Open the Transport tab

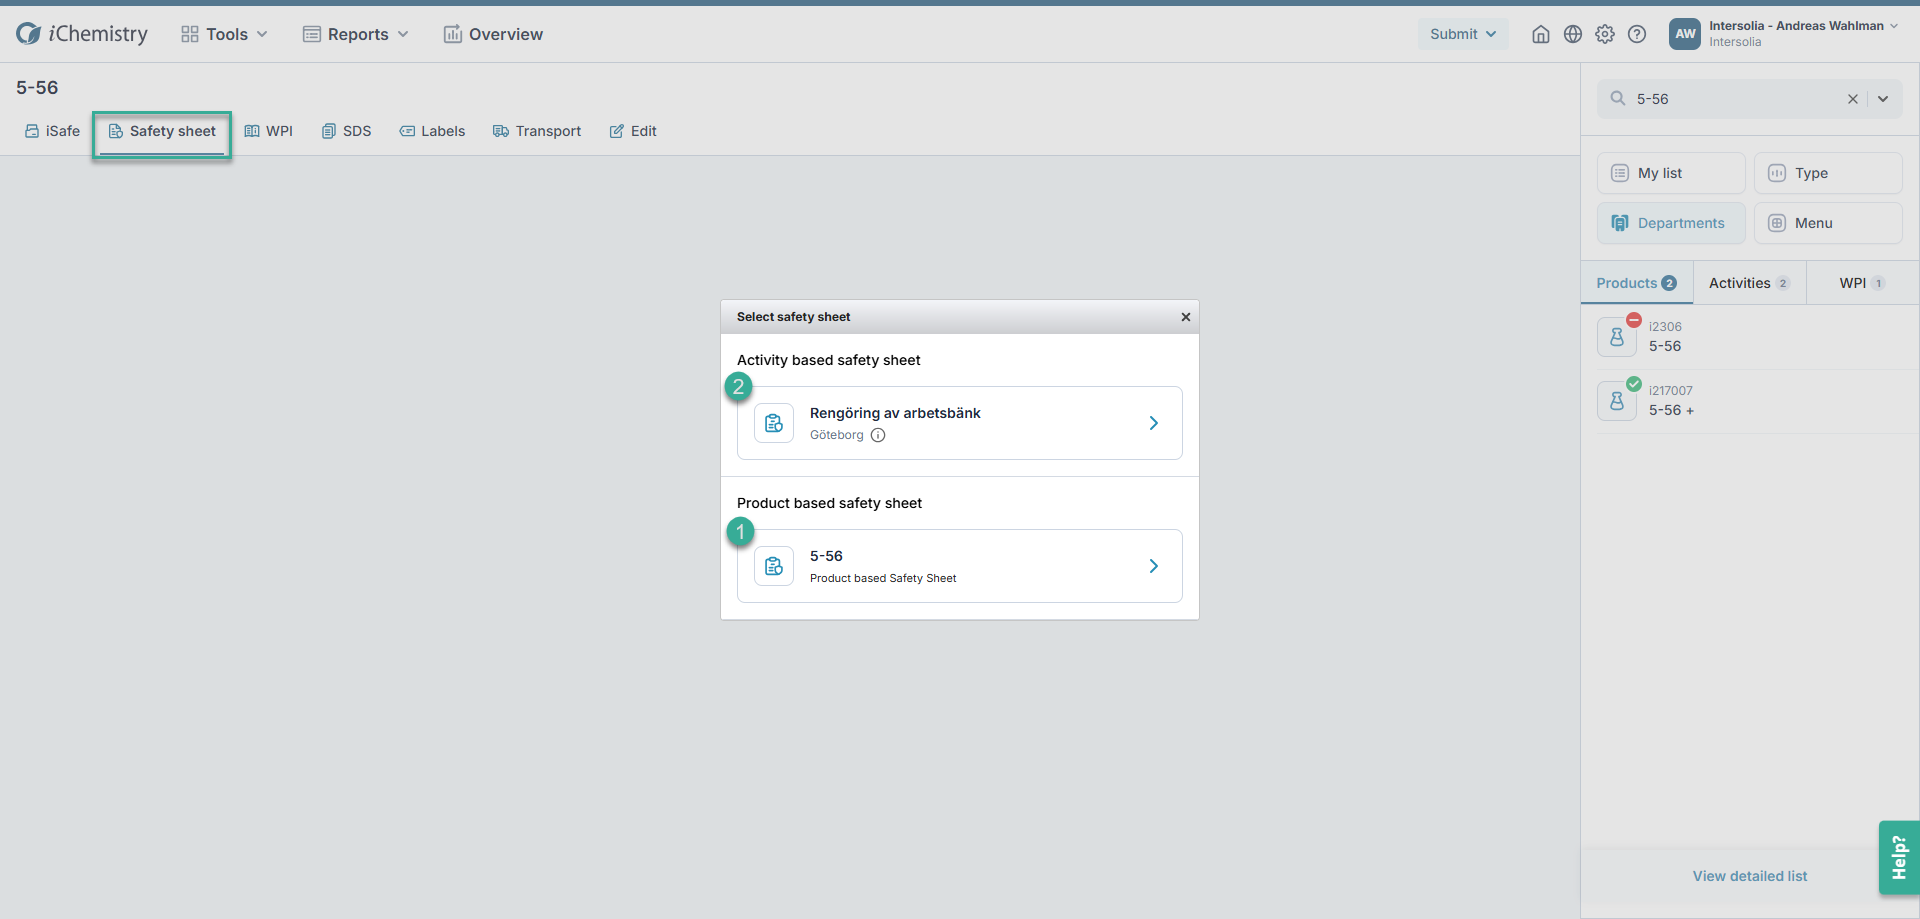tap(537, 131)
